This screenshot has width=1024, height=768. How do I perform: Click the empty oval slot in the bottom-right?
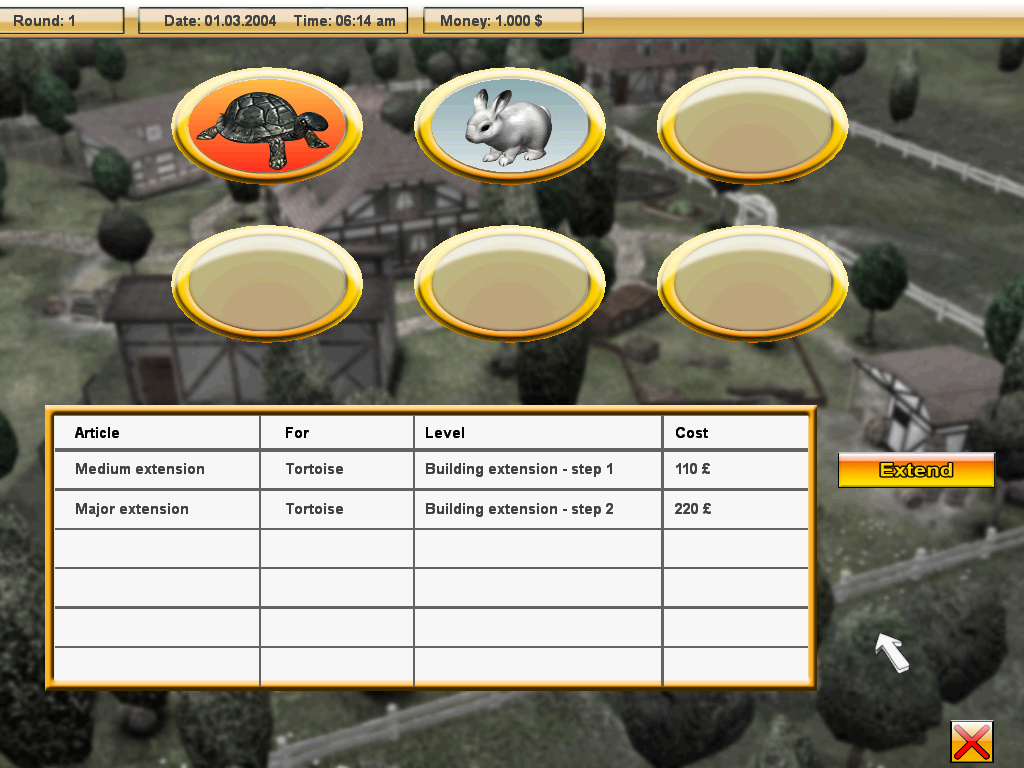click(752, 285)
